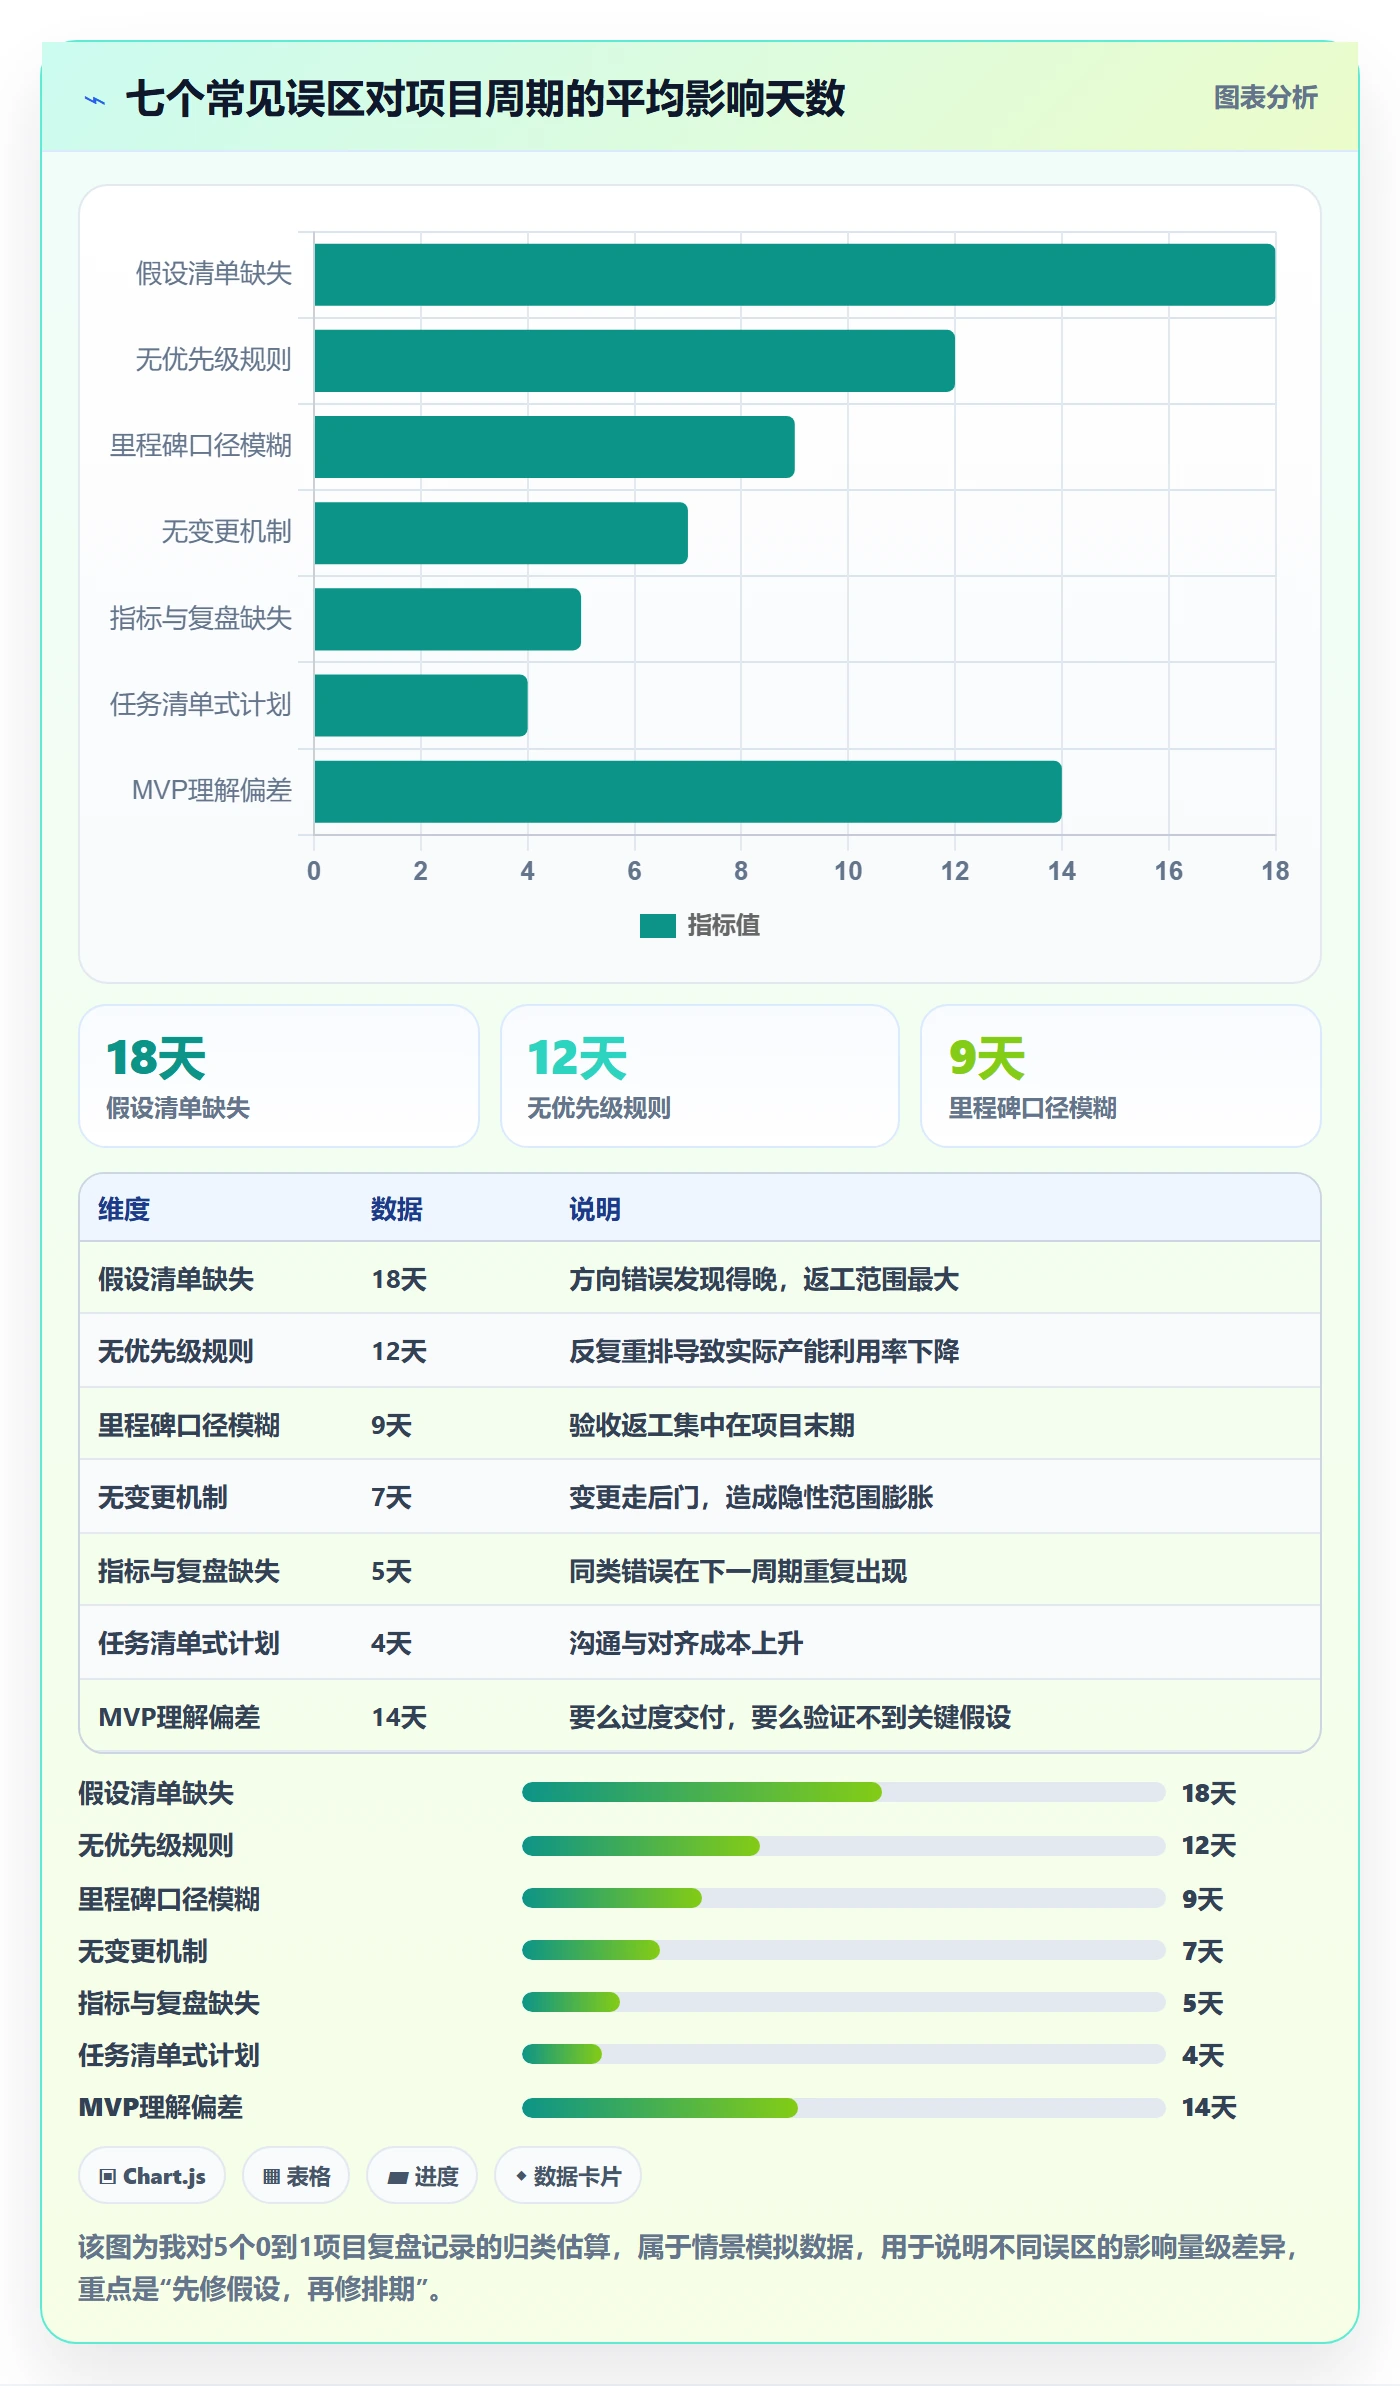Click the 任务清单式计划 row name in table
Image resolution: width=1400 pixels, height=2386 pixels.
coord(189,1643)
